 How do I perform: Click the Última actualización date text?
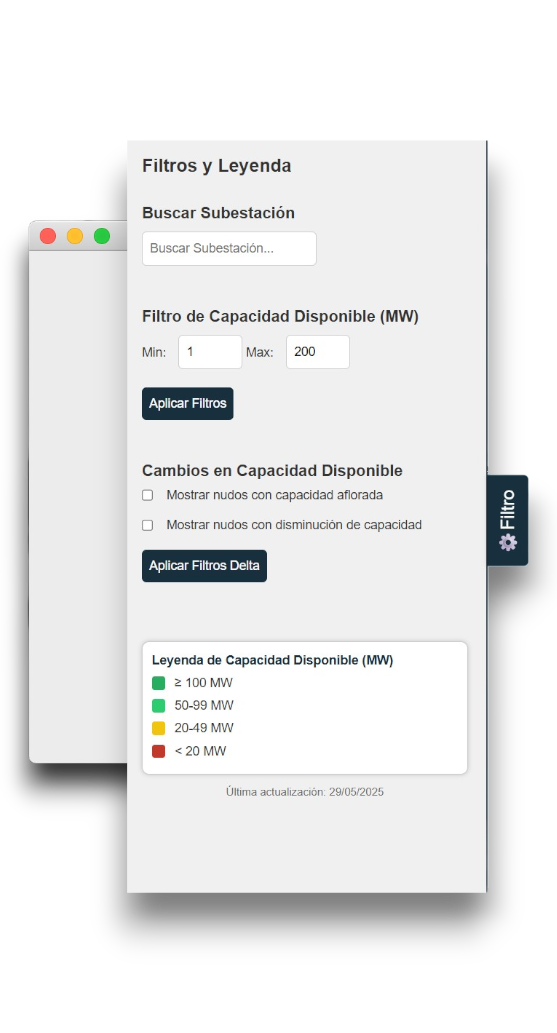(305, 792)
